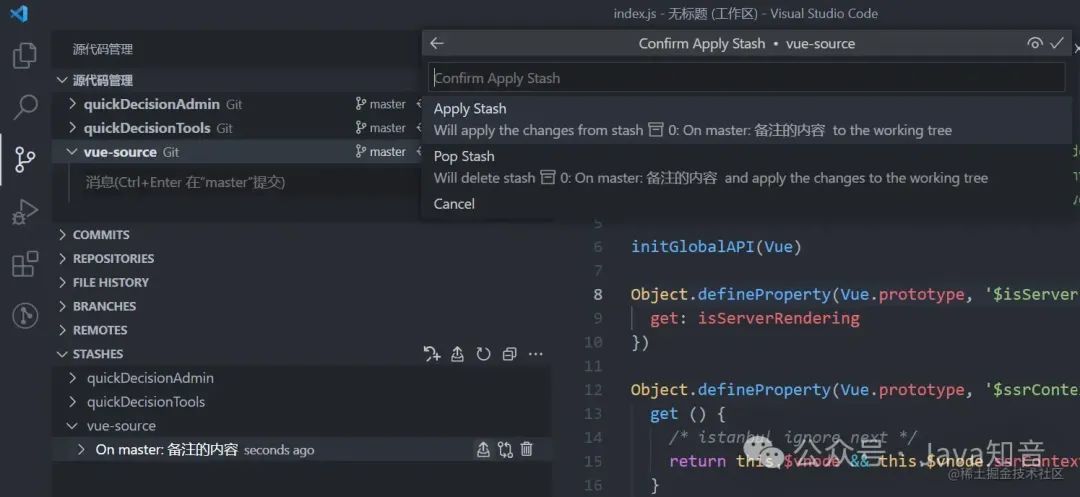
Task: Open the GitLens icon in activity bar
Action: click(25, 315)
